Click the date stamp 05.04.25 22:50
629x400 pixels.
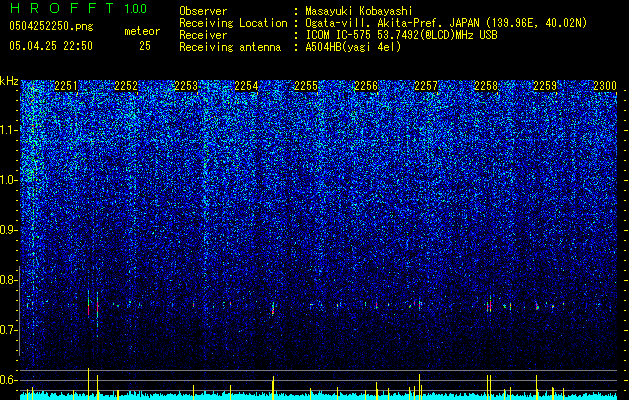pyautogui.click(x=51, y=46)
